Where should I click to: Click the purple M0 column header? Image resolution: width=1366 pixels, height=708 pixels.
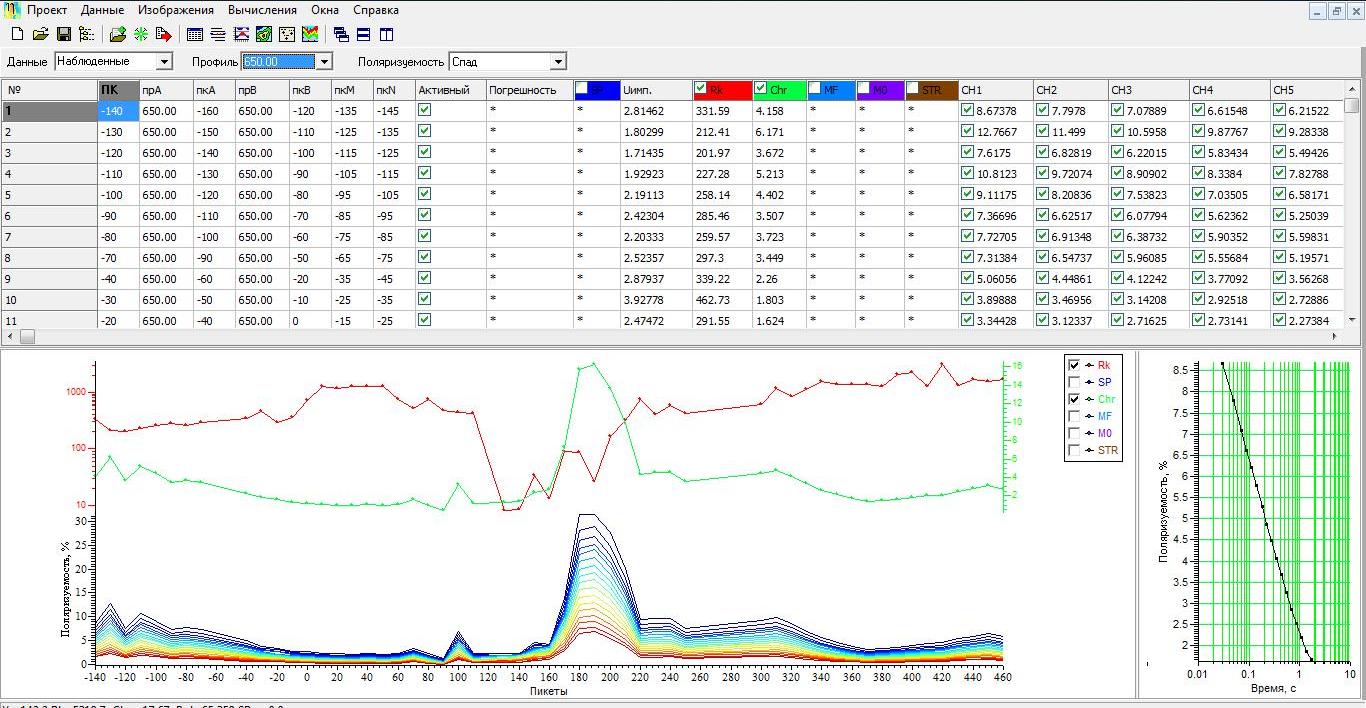[880, 90]
